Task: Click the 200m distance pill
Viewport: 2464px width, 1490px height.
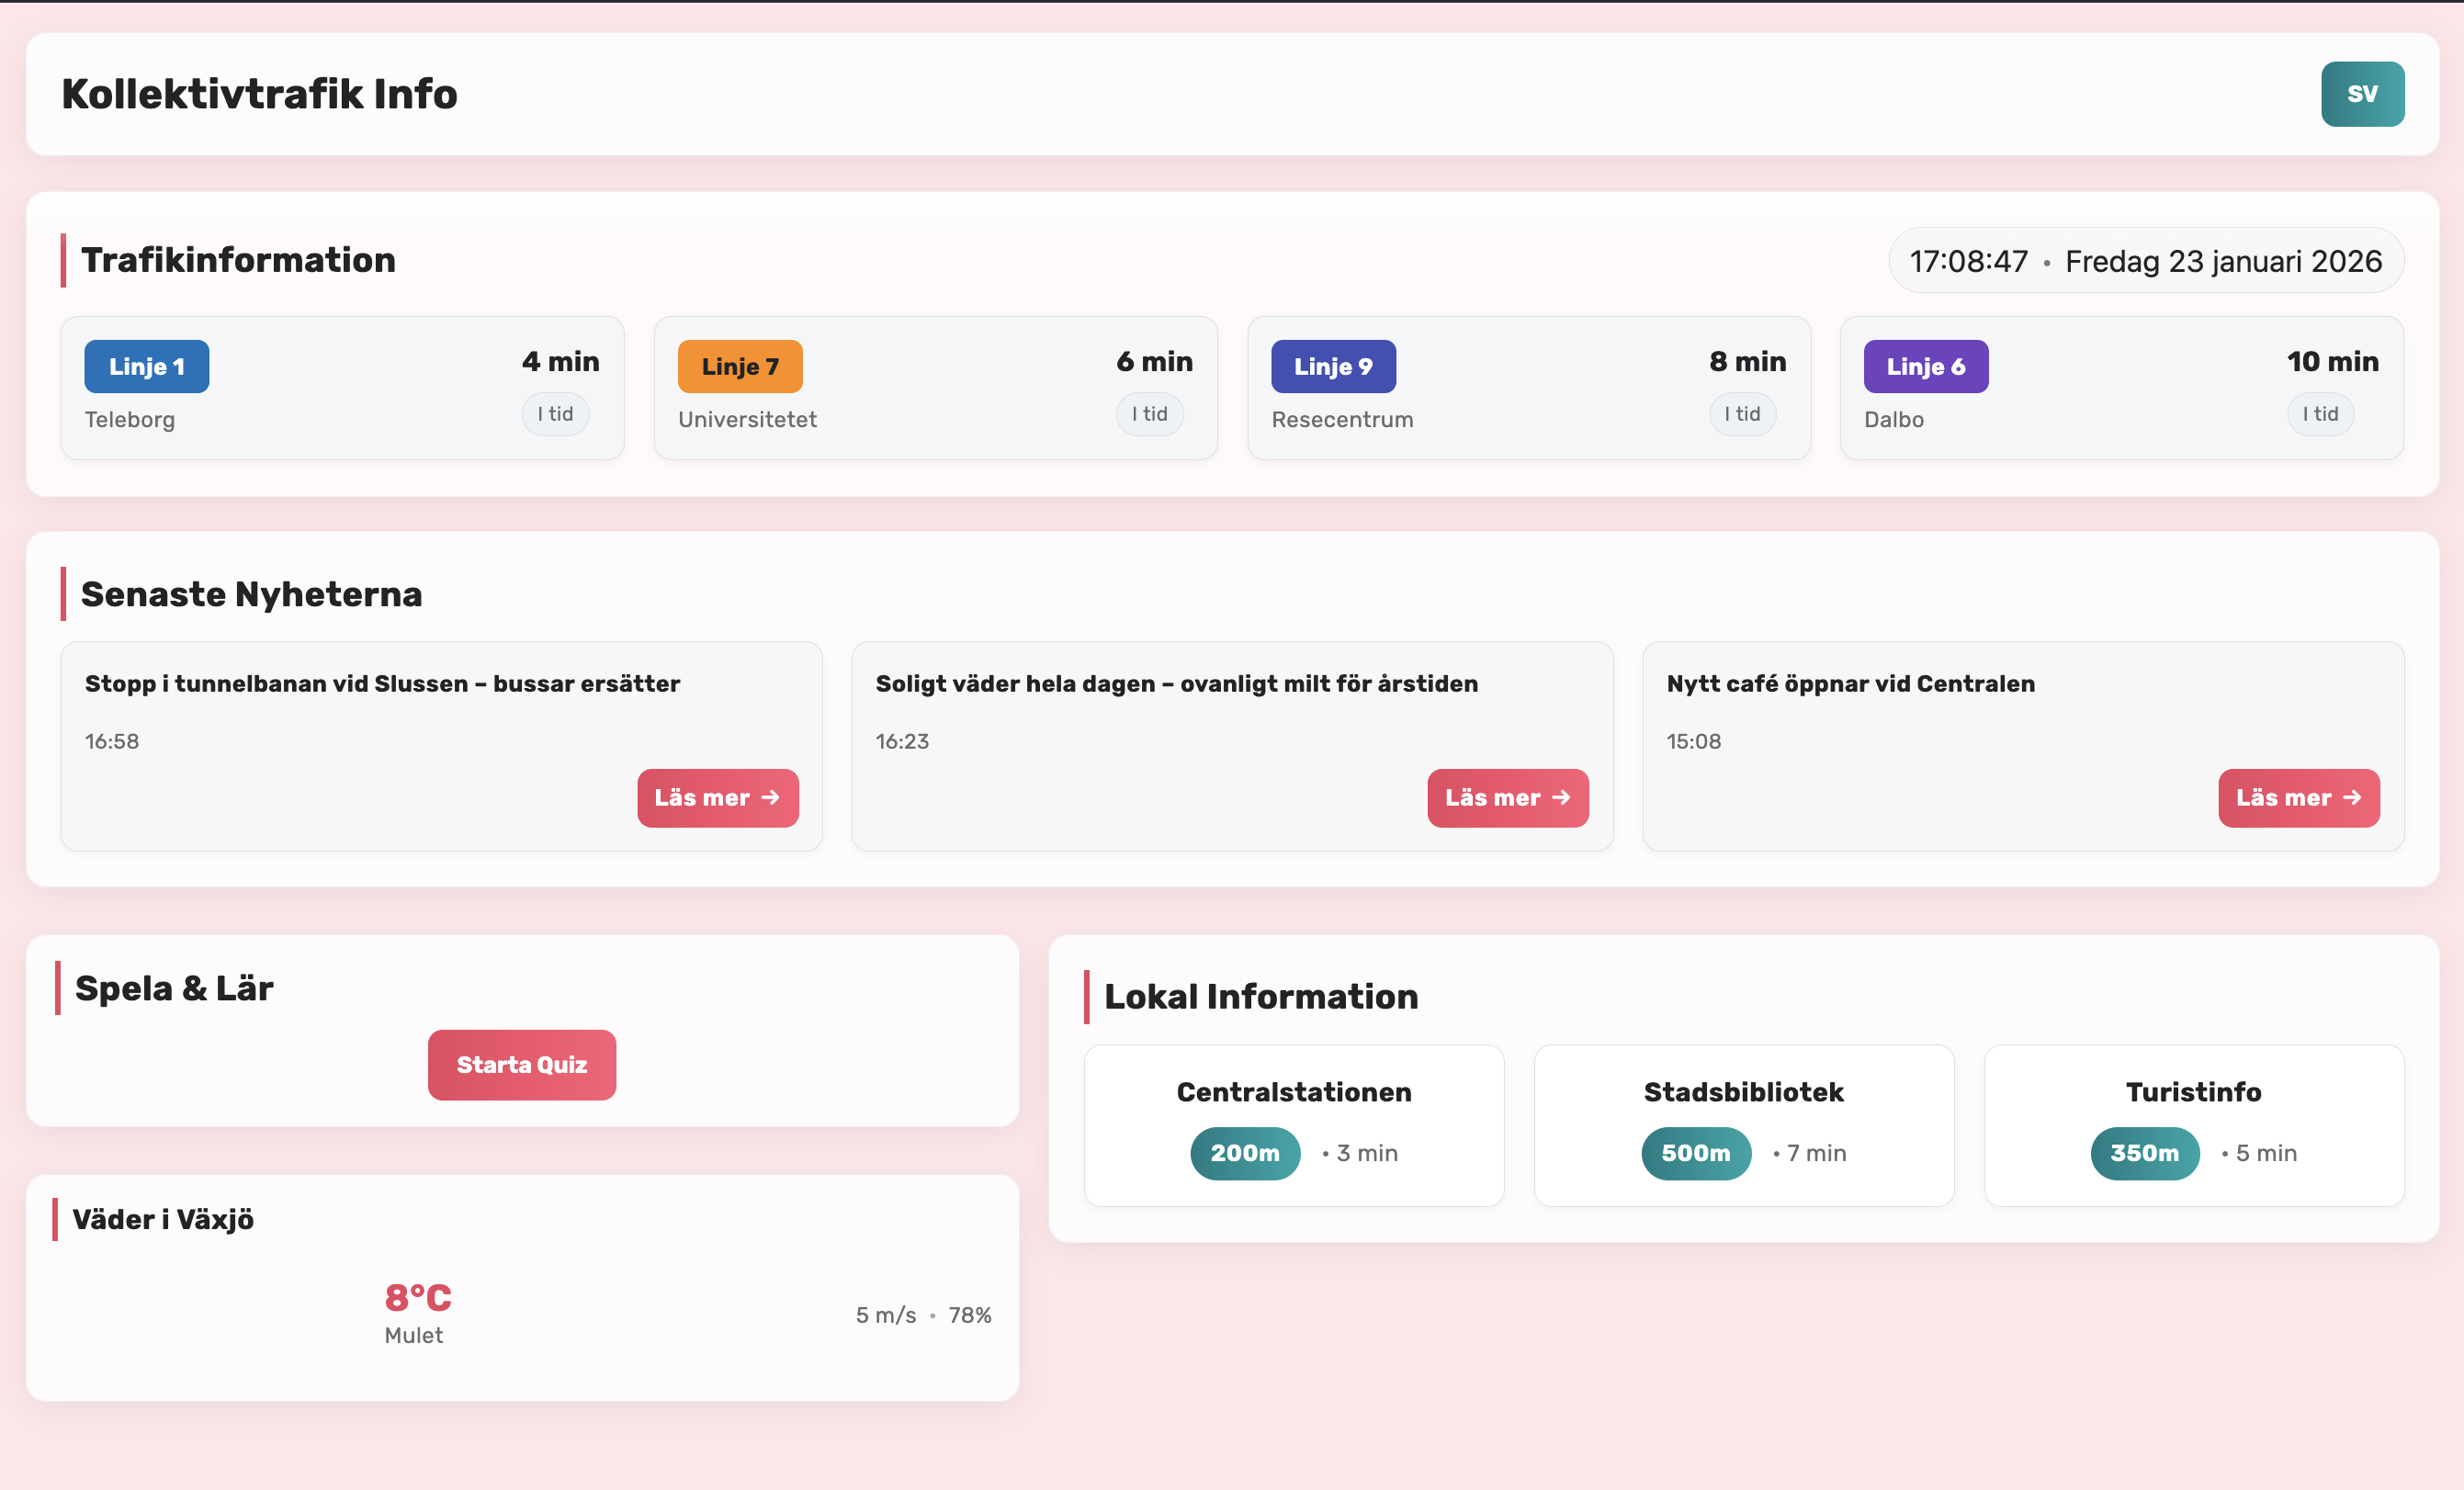Action: pyautogui.click(x=1244, y=1153)
